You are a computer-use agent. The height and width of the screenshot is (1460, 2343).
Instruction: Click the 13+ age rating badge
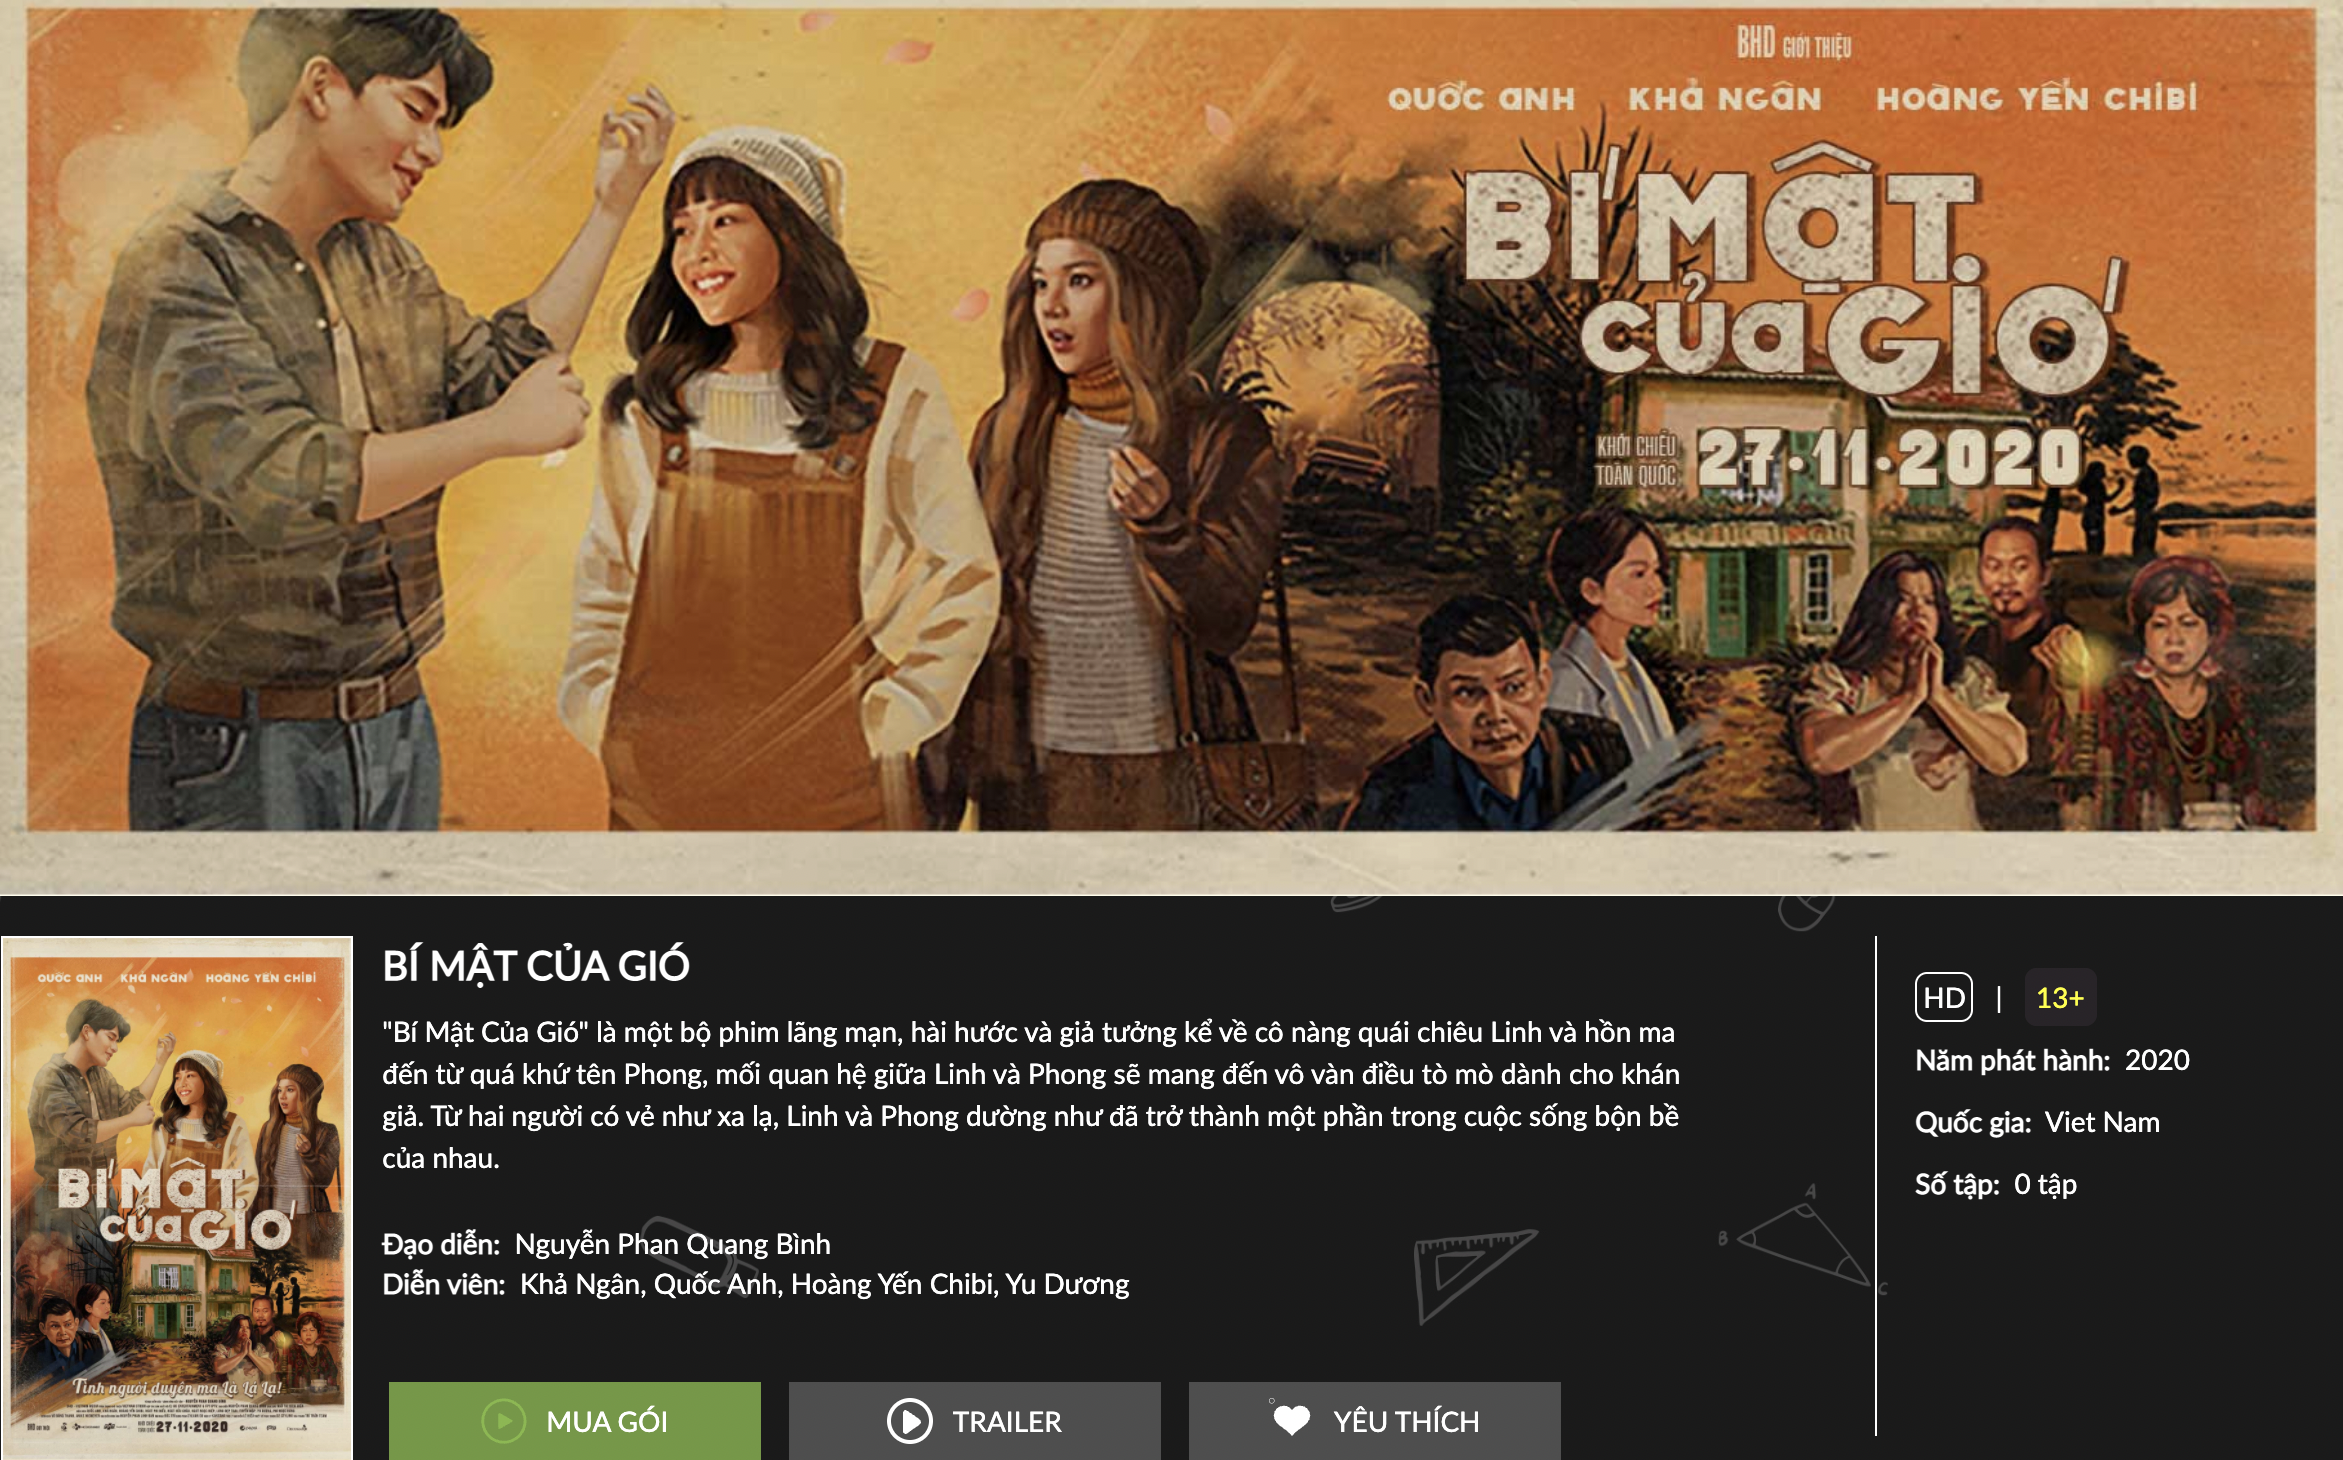(x=2060, y=997)
